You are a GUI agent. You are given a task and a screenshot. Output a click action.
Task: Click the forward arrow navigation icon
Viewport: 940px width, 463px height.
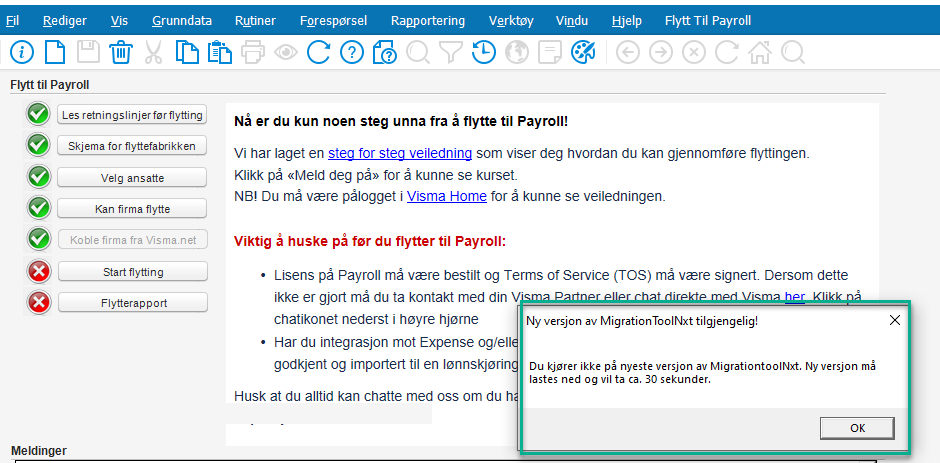click(661, 53)
